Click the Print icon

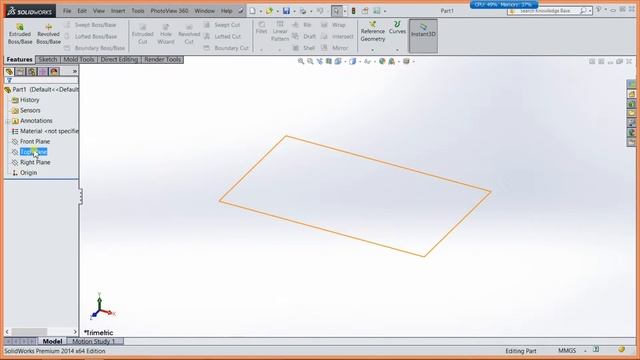[x=303, y=11]
